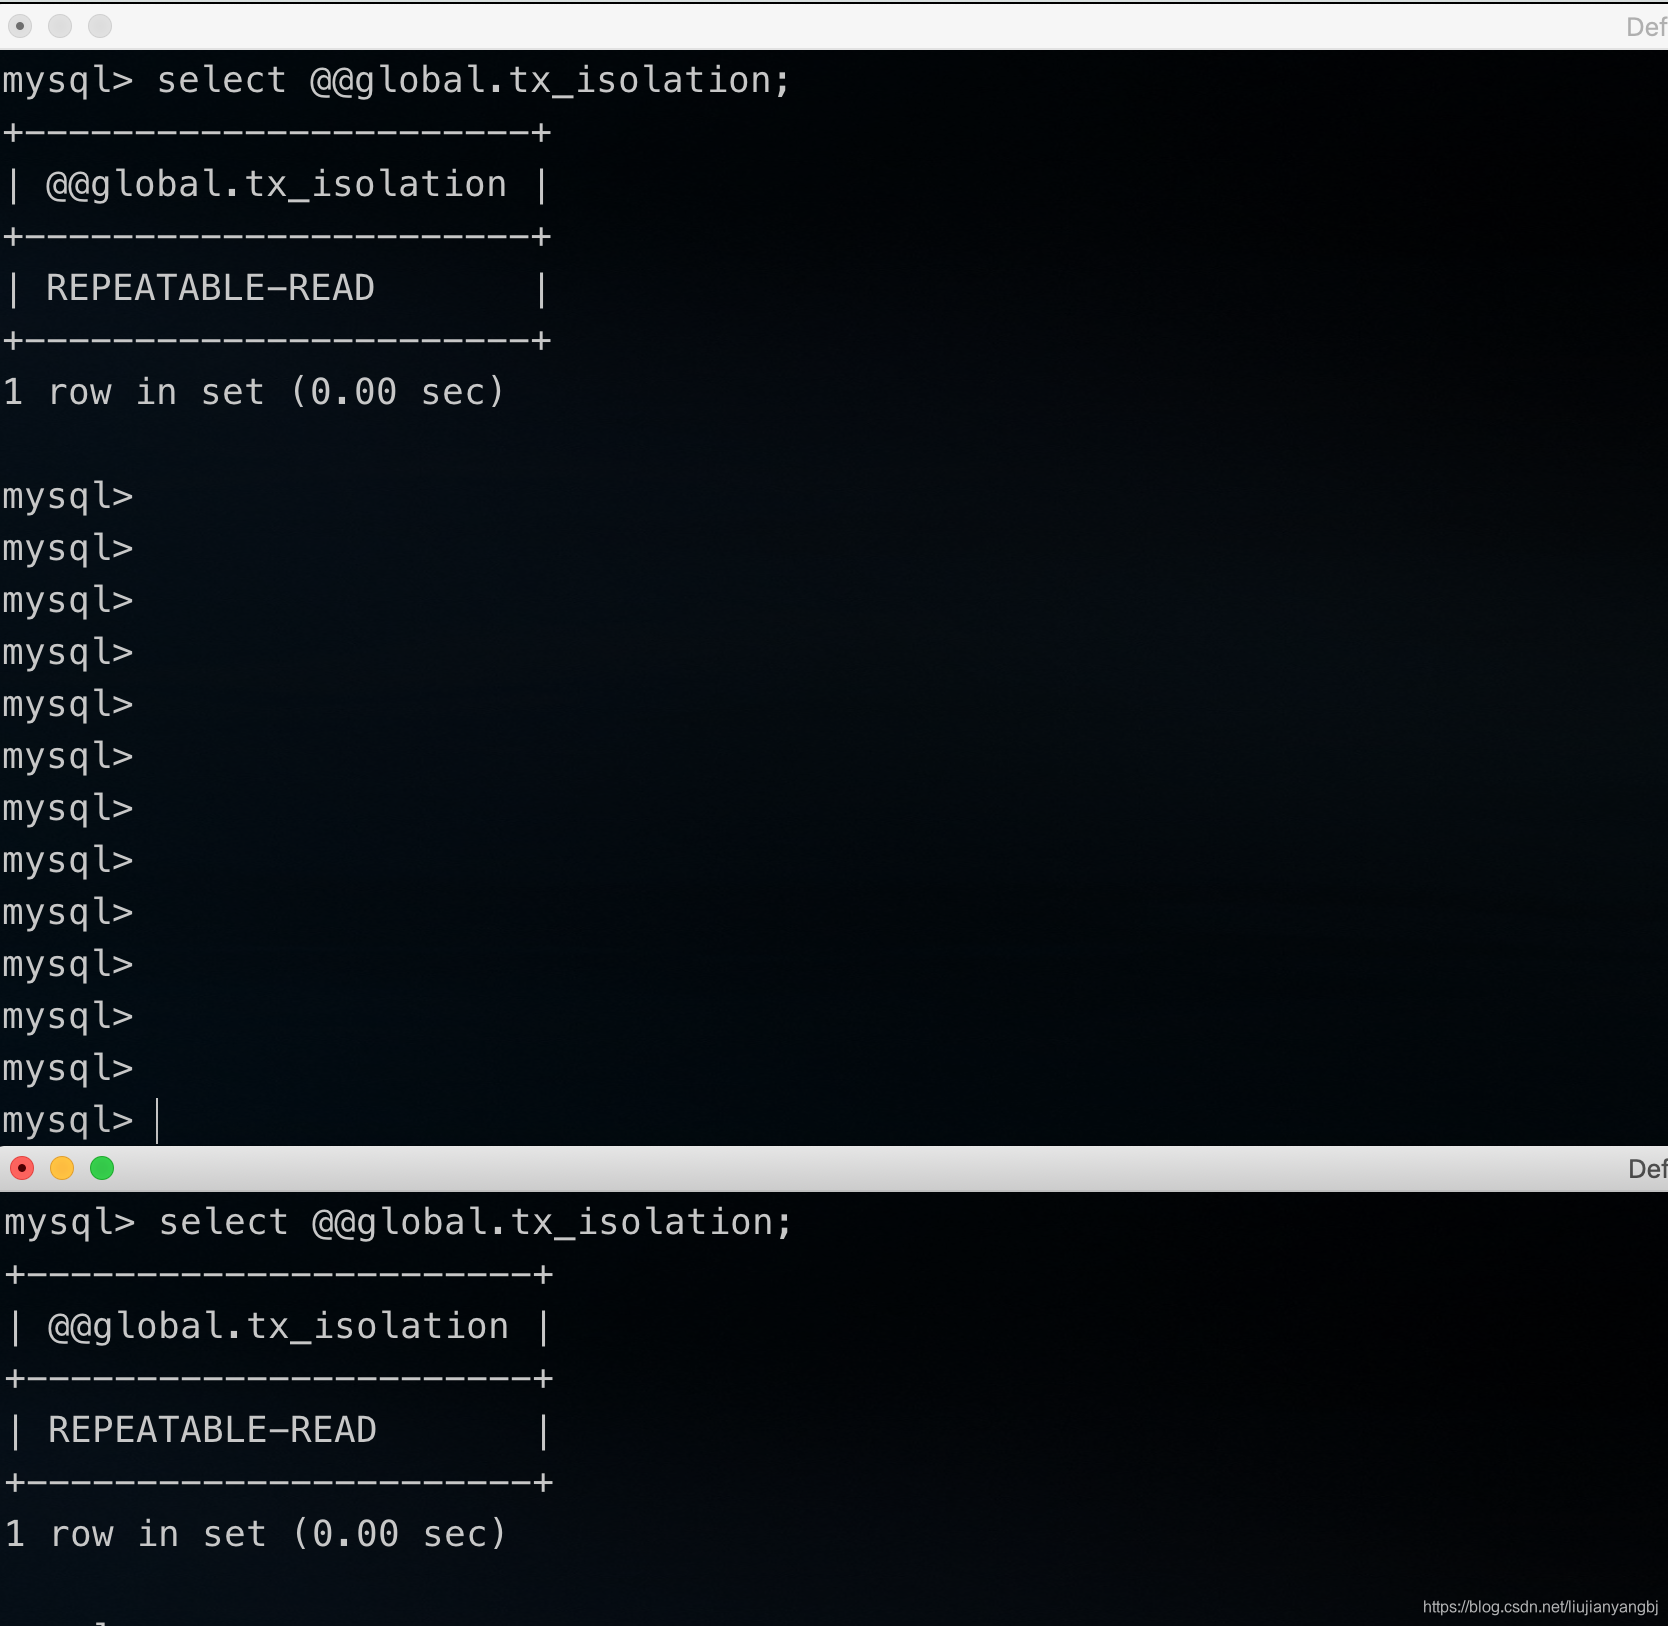The width and height of the screenshot is (1668, 1626).
Task: Click 'select @@global.tx_isolation;' command in upper terminal
Action: pyautogui.click(x=474, y=80)
